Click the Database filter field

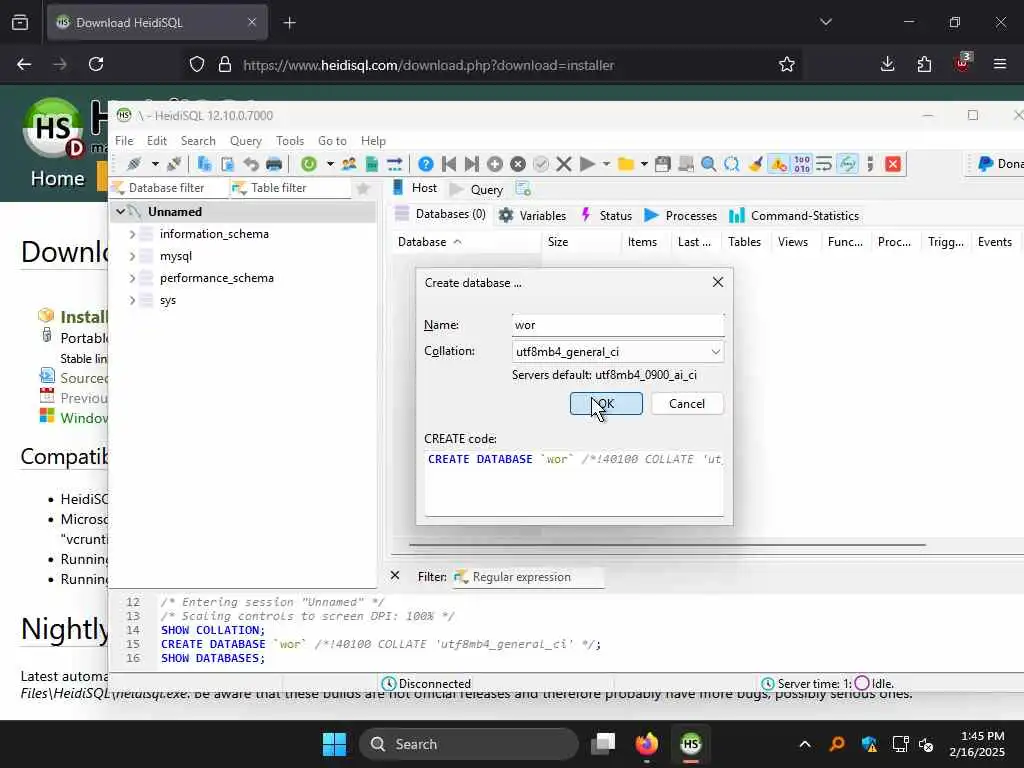tap(168, 188)
